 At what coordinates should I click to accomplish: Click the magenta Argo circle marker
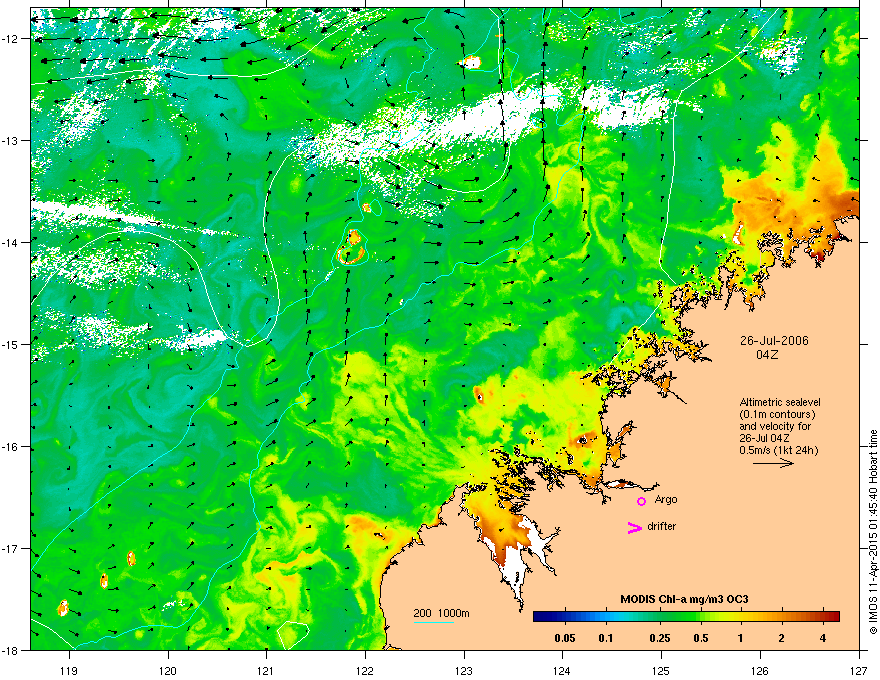click(x=641, y=501)
